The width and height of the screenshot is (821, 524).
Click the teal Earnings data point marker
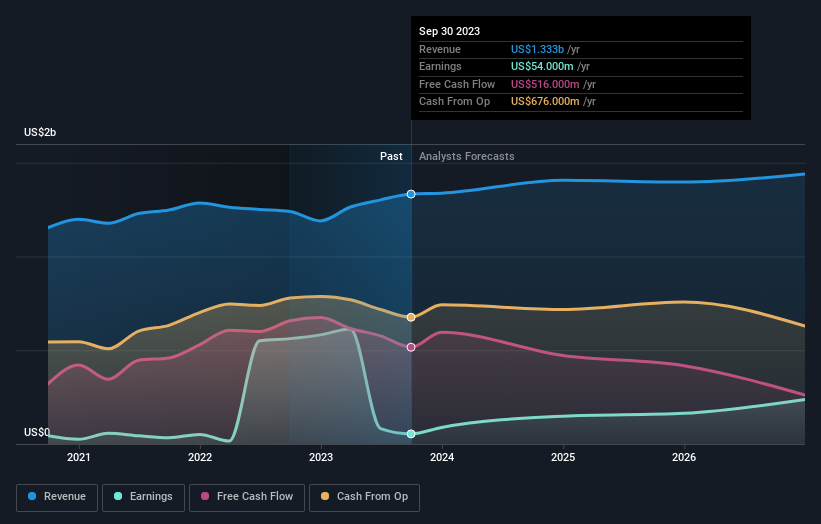pos(411,433)
